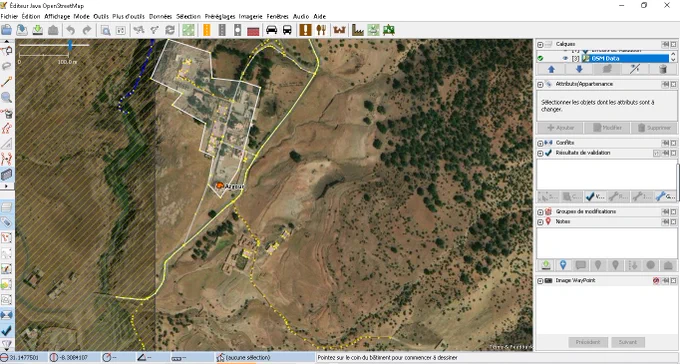The height and width of the screenshot is (364, 680).
Task: Open the Aide menu
Action: [320, 16]
